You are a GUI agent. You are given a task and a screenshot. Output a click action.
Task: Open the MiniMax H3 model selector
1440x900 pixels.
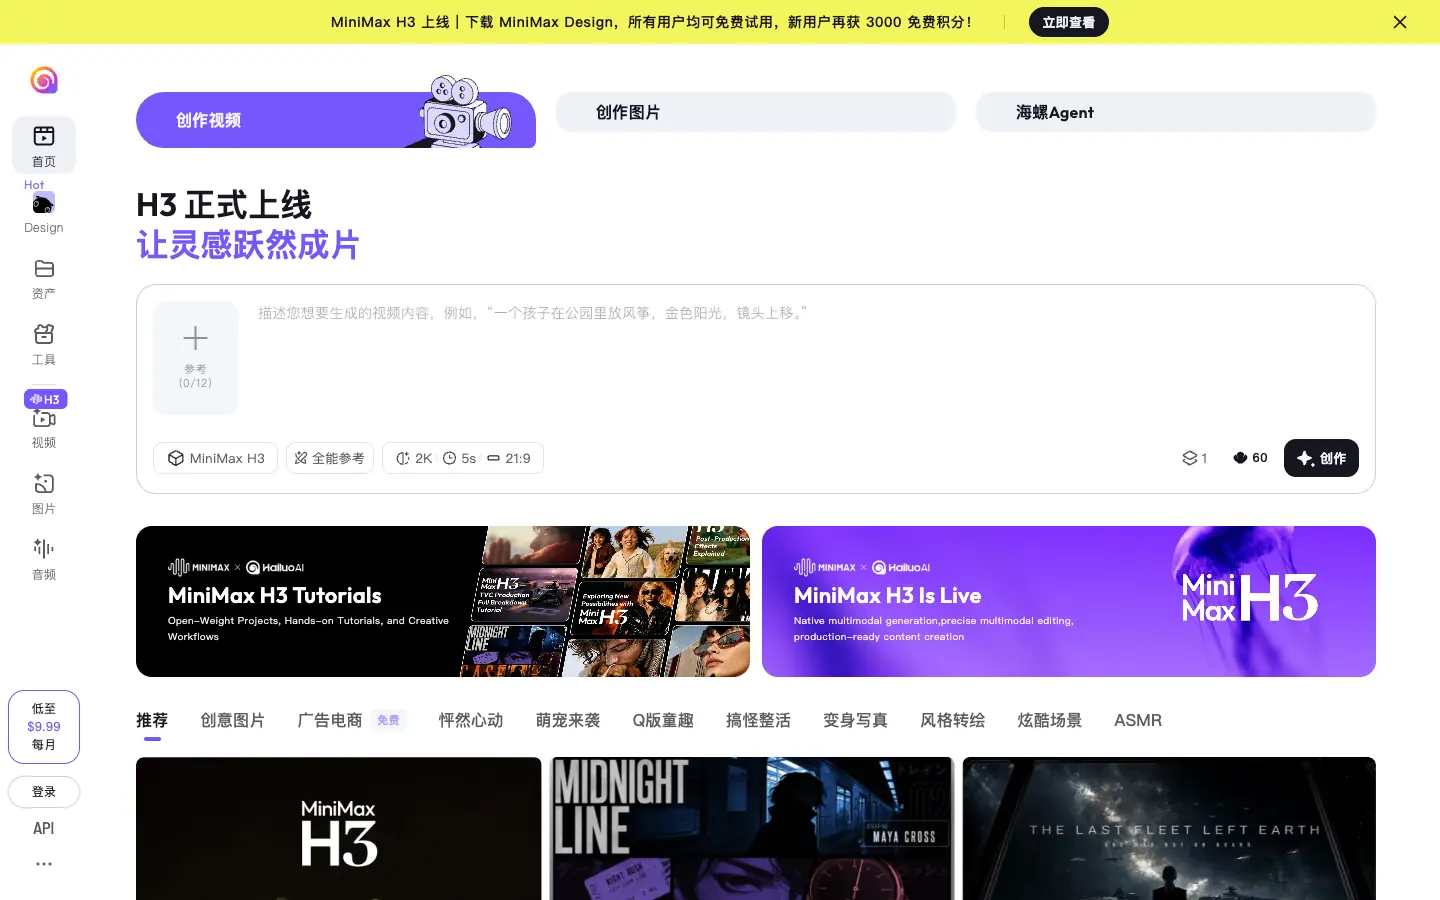point(216,458)
